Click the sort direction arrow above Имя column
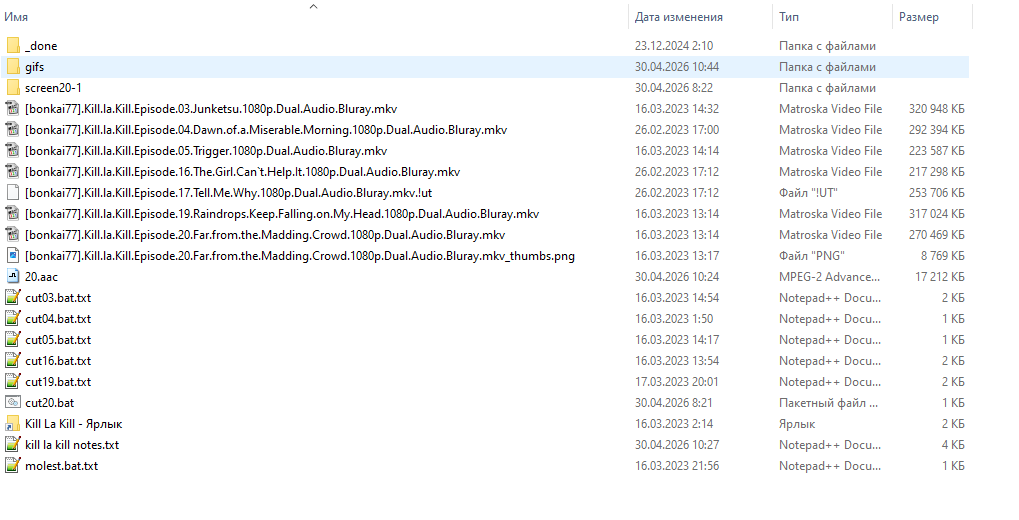The width and height of the screenshot is (1019, 520). [x=313, y=6]
